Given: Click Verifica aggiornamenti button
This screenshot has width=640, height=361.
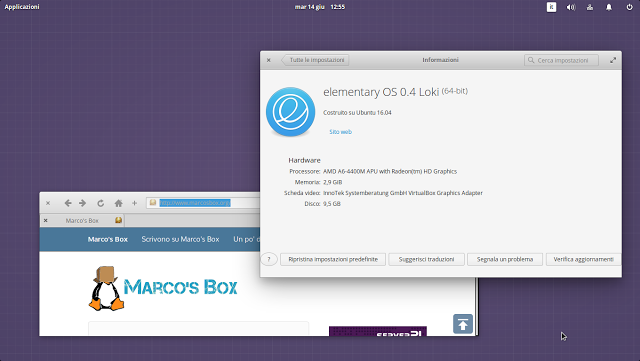Looking at the screenshot, I should point(583,259).
